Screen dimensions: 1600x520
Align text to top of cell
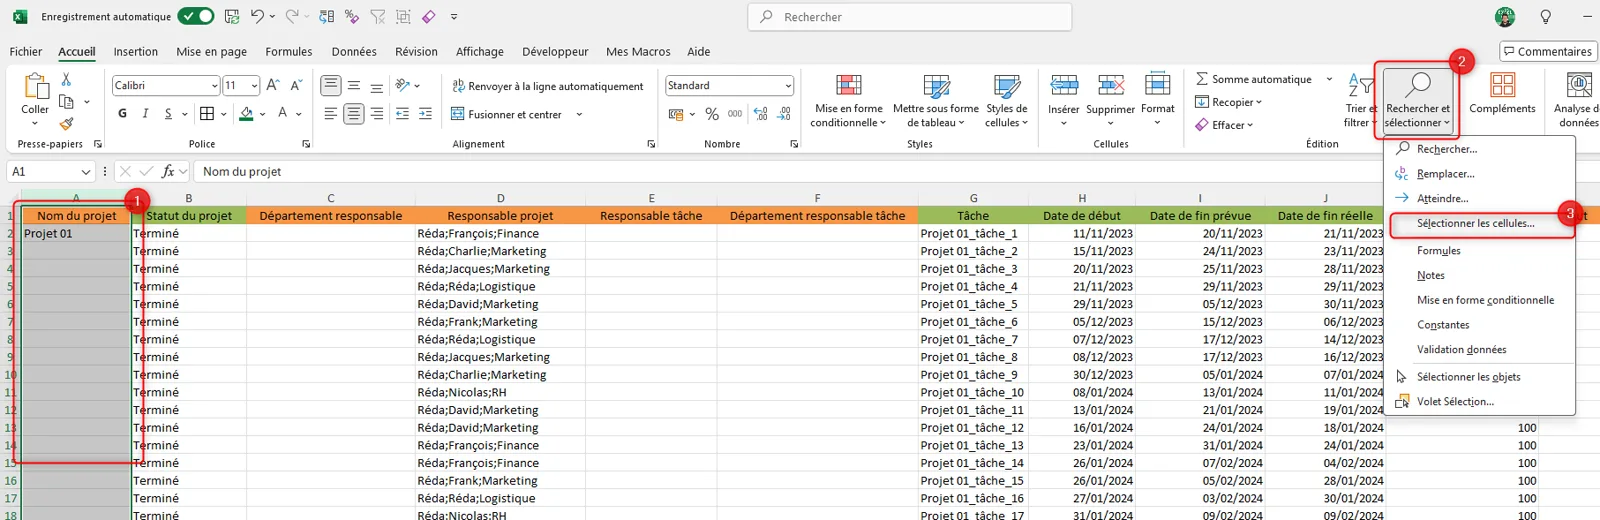coord(330,86)
